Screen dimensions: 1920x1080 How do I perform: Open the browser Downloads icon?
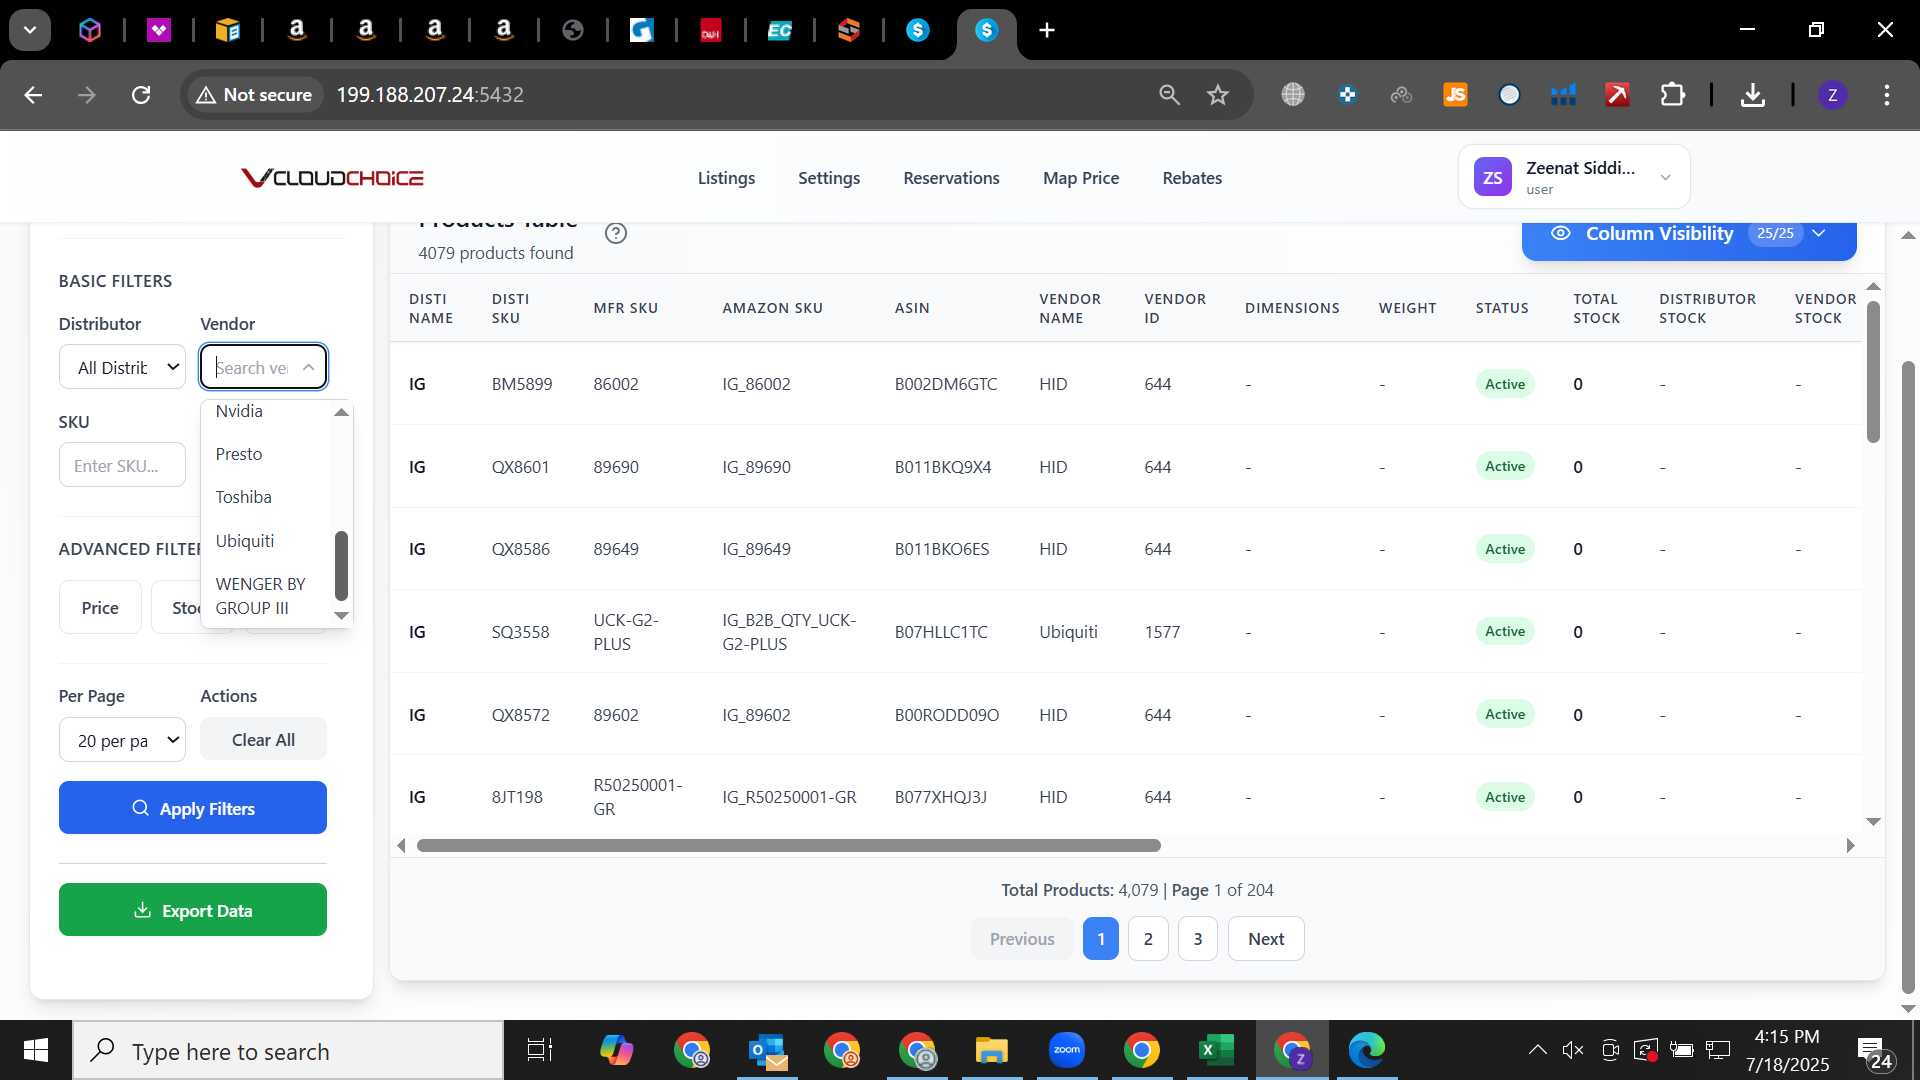[1752, 95]
